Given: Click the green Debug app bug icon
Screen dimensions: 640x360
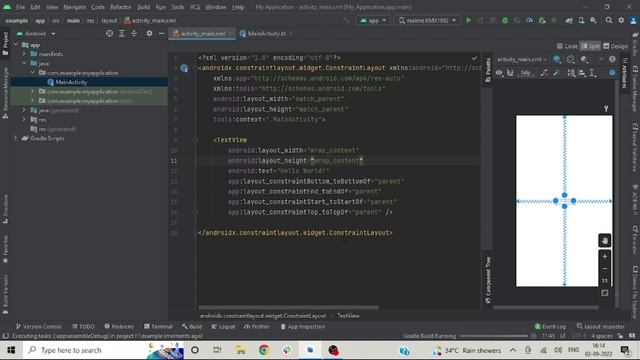Looking at the screenshot, I should [x=505, y=20].
